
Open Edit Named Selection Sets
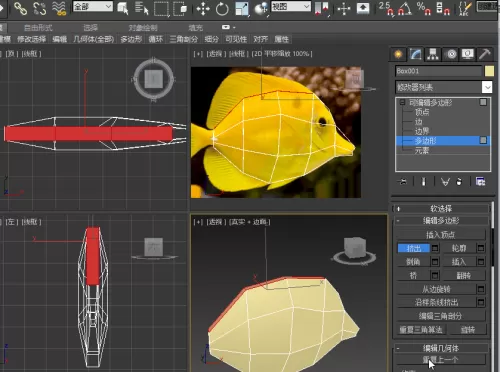click(x=465, y=9)
